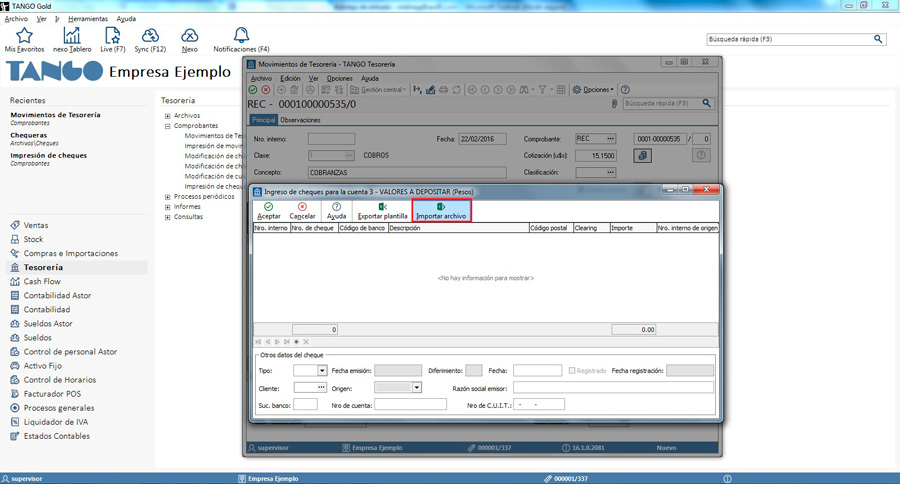Image resolution: width=900 pixels, height=484 pixels.
Task: Click the print icon in Movimientos de Tesorería toolbar
Action: click(444, 90)
